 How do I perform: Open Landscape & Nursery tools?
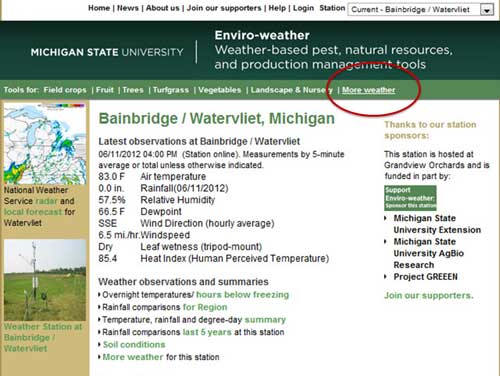[292, 90]
